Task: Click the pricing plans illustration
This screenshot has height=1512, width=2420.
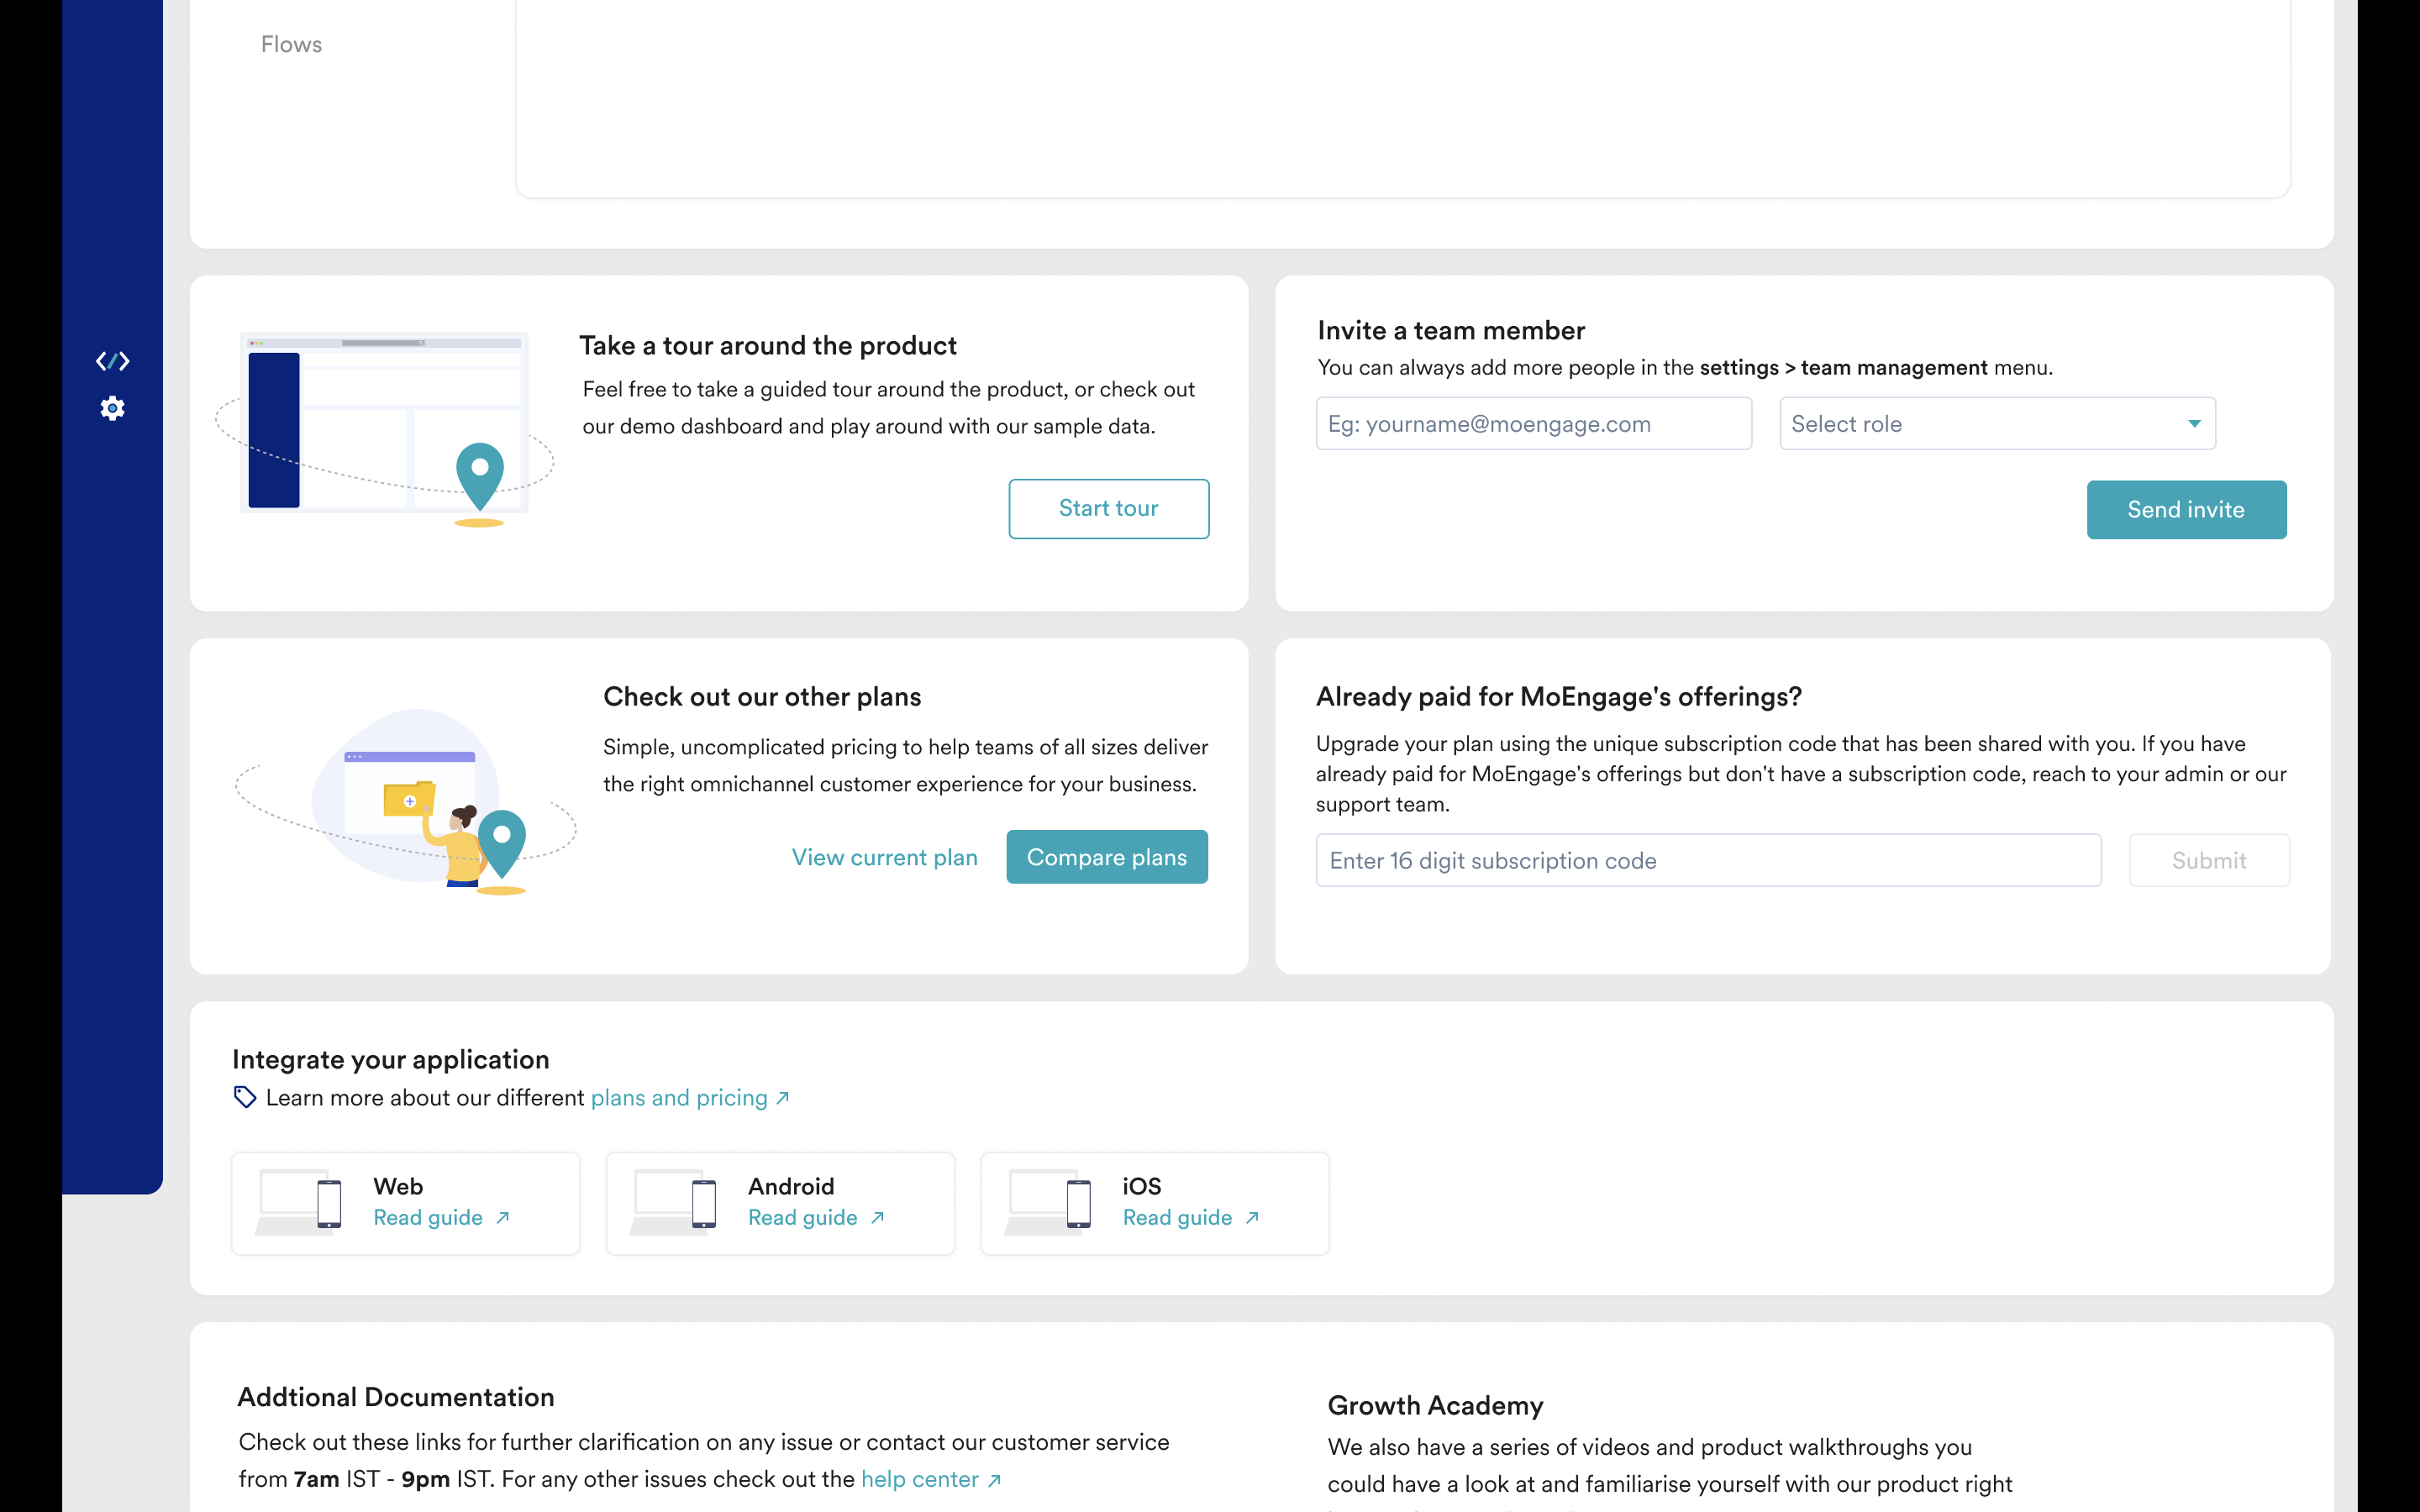Action: tap(406, 801)
